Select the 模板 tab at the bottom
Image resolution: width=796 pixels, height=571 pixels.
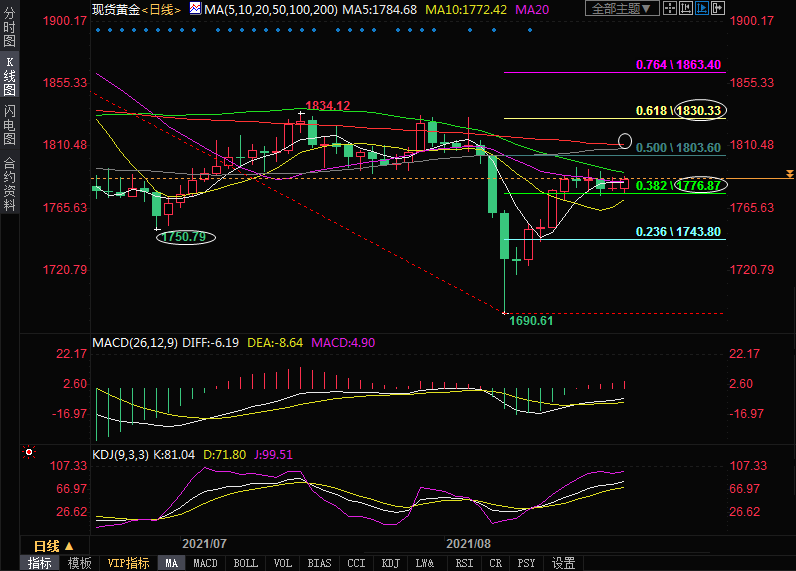point(79,563)
